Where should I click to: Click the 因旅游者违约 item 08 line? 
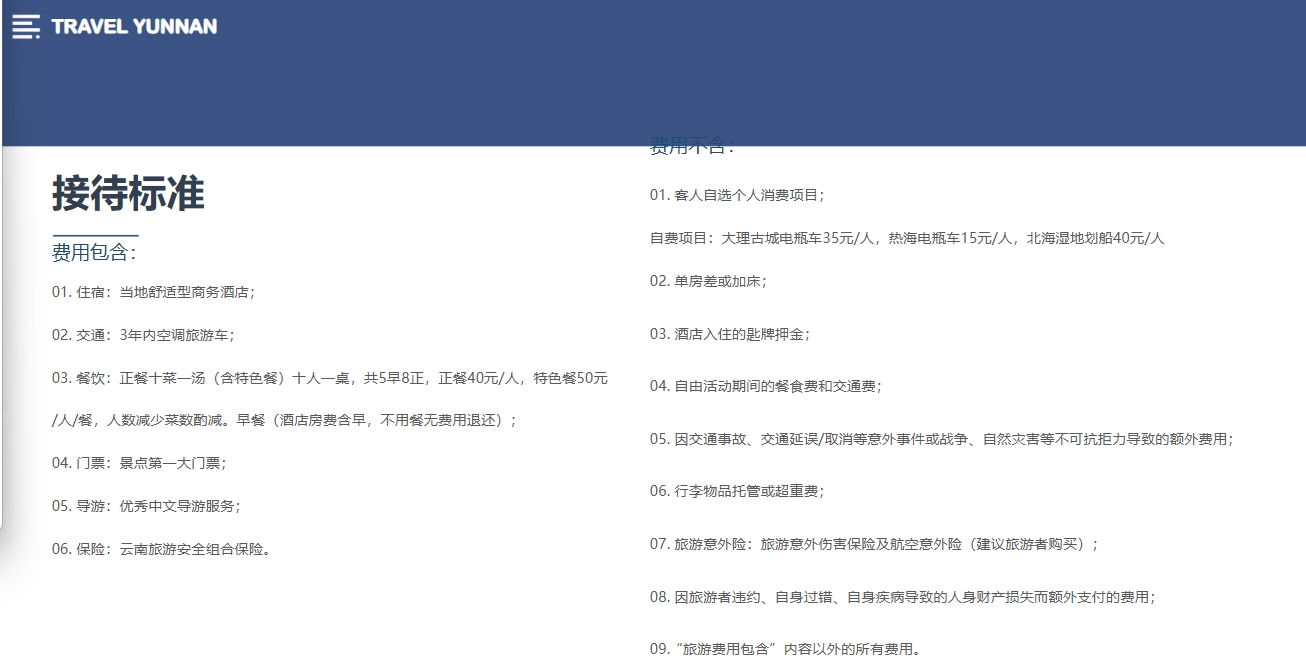tap(903, 597)
